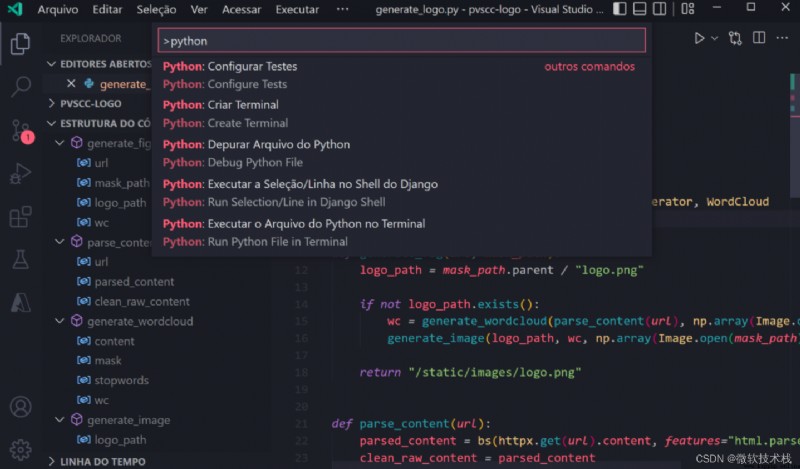Toggle the bottom panel layout

click(639, 9)
